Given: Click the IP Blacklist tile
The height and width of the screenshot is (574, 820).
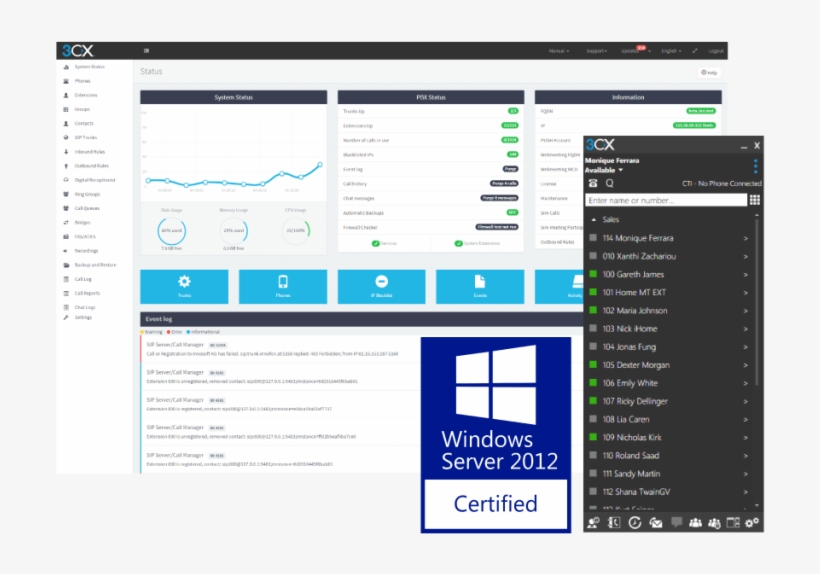Looking at the screenshot, I should pyautogui.click(x=381, y=286).
